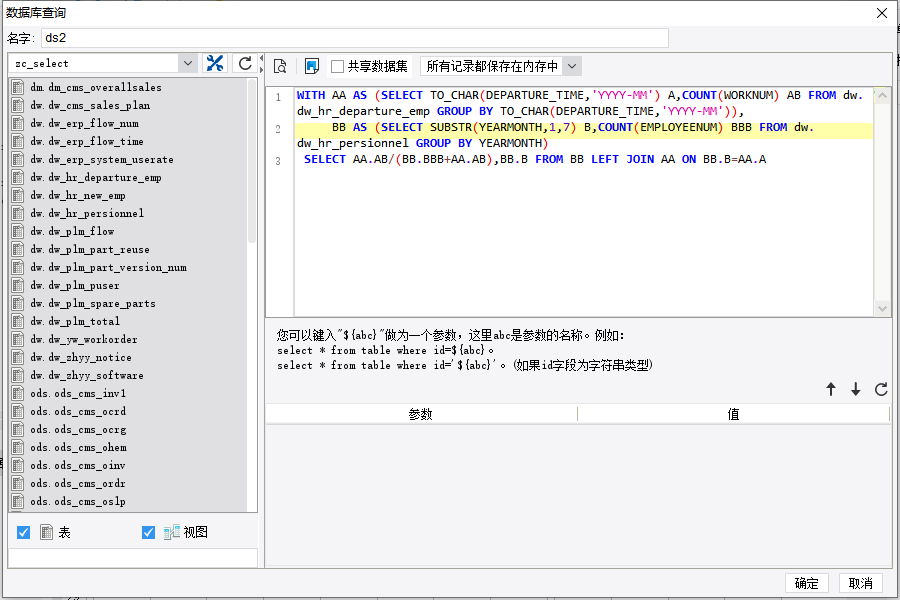The height and width of the screenshot is (600, 900).
Task: Toggle the 共享数据集 checkbox
Action: tap(338, 67)
